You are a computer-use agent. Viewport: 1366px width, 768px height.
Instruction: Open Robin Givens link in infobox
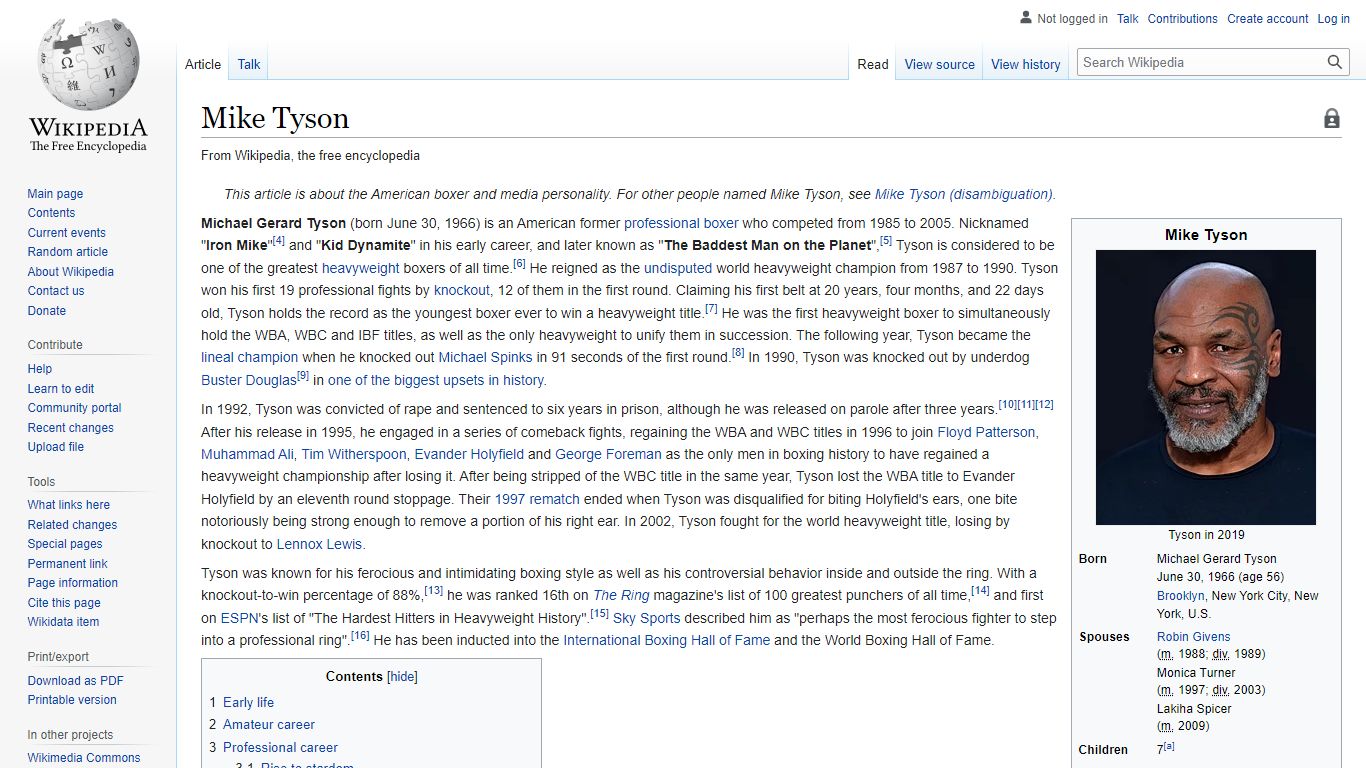pyautogui.click(x=1193, y=637)
